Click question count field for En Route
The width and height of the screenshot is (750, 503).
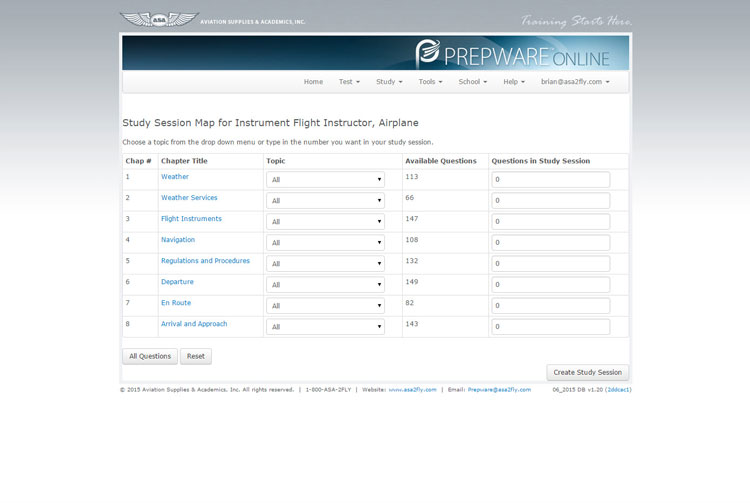point(550,306)
